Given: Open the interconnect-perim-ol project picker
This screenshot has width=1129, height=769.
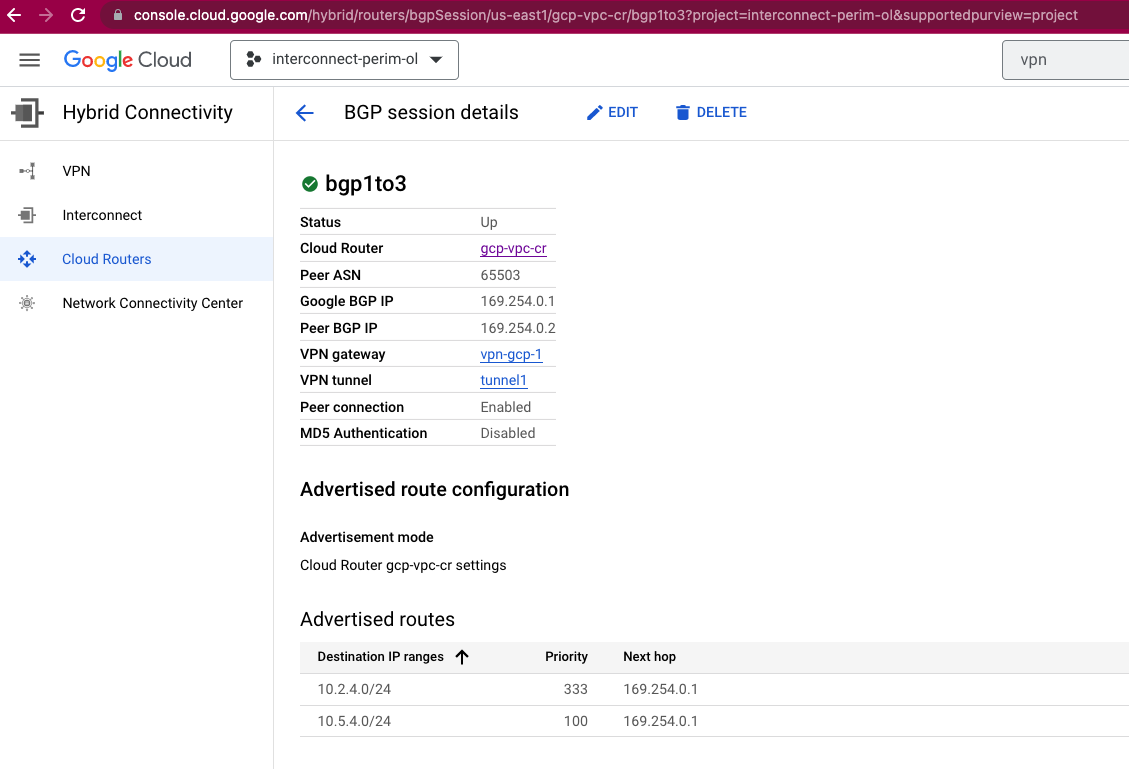Looking at the screenshot, I should [344, 59].
